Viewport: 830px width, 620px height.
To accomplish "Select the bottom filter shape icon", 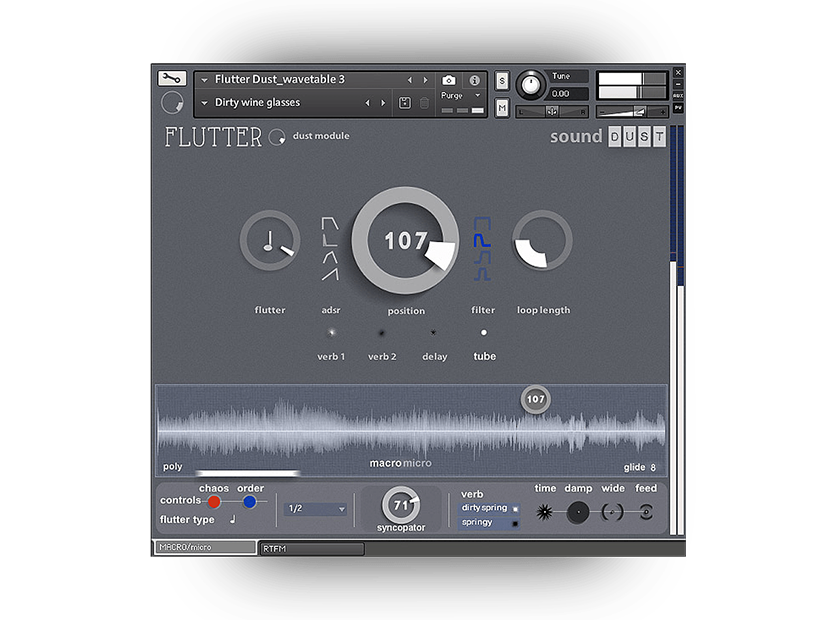I will click(482, 274).
